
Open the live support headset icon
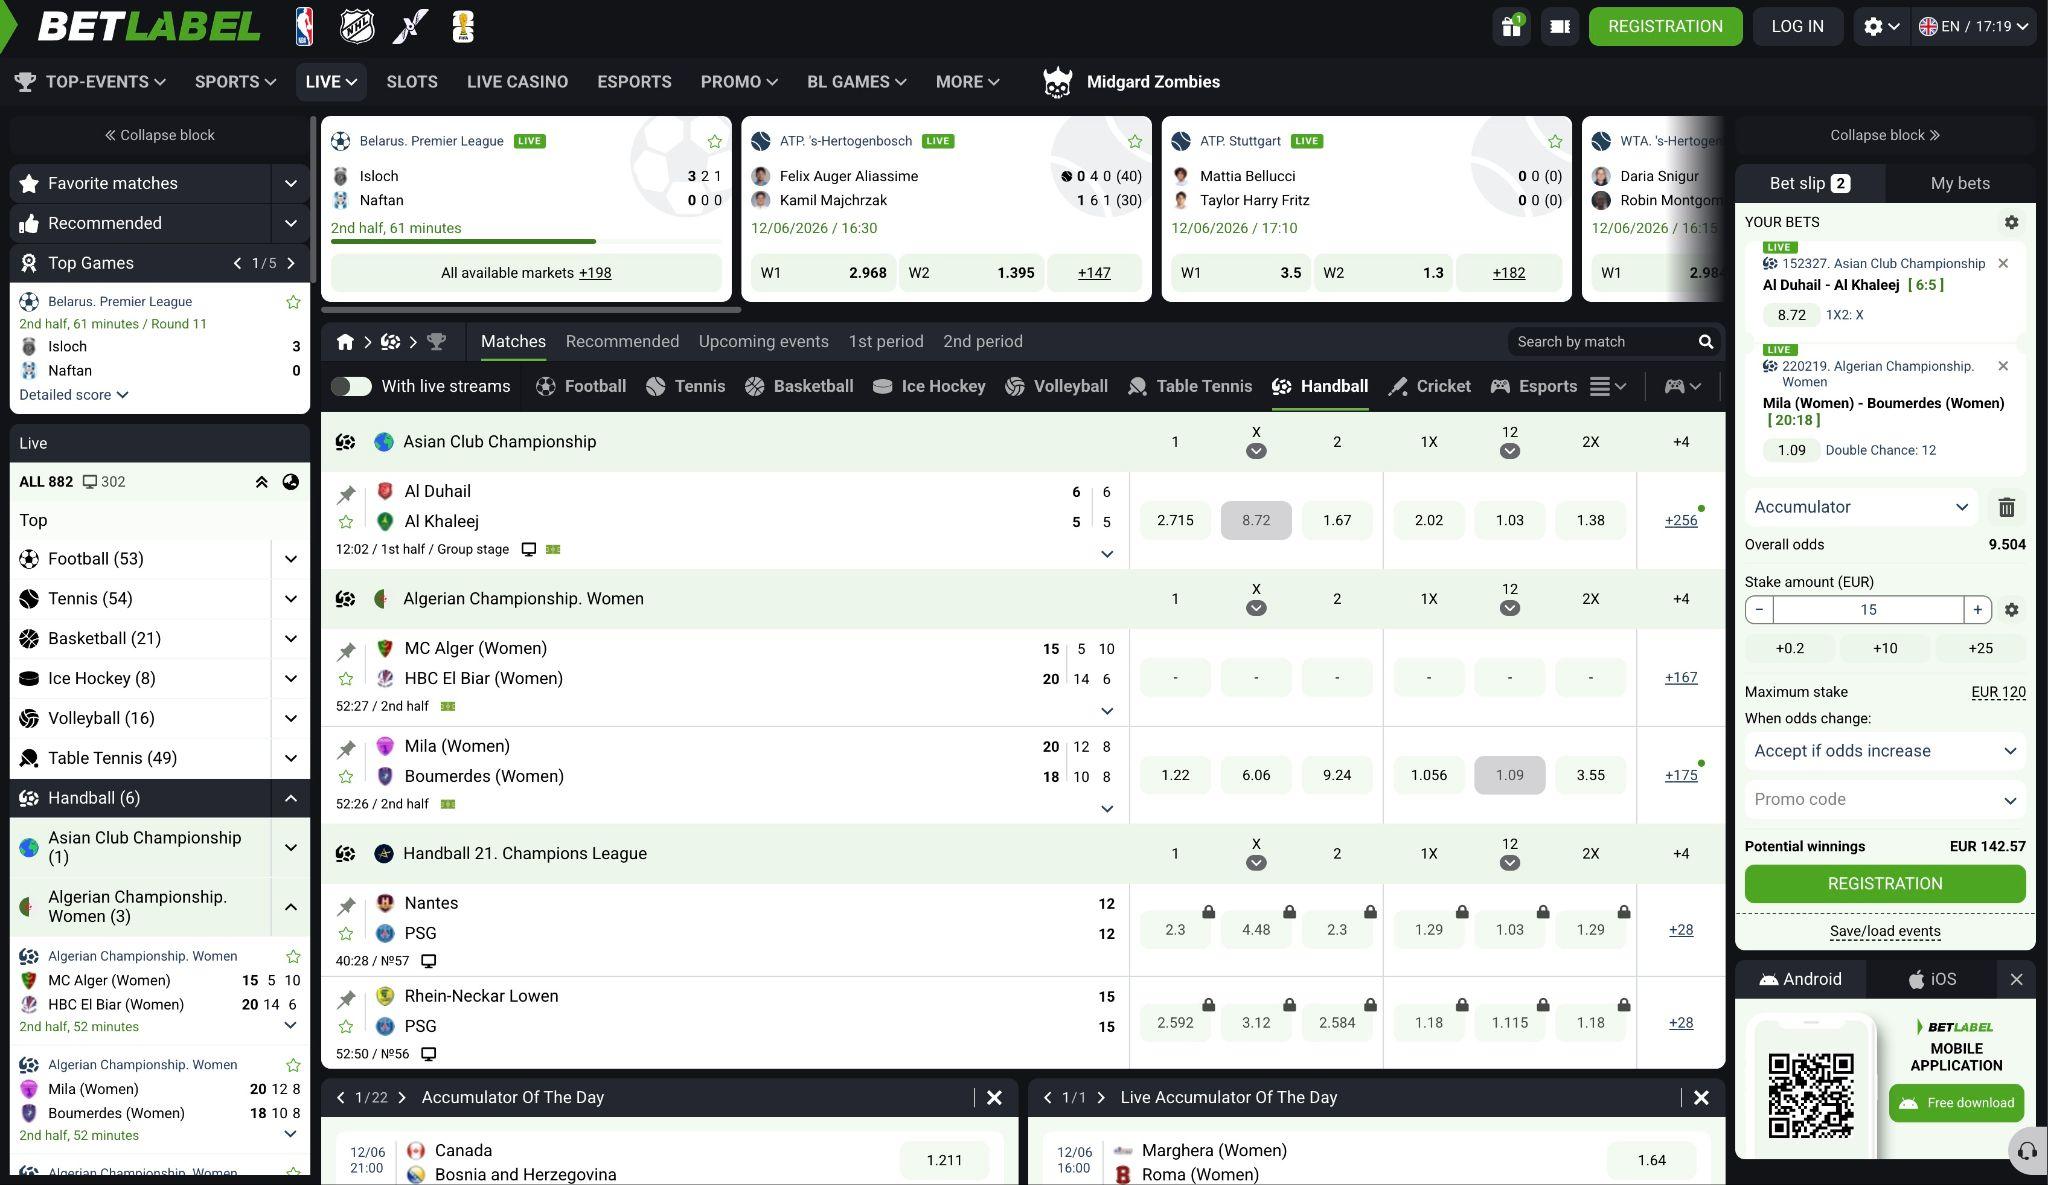tap(2027, 1151)
